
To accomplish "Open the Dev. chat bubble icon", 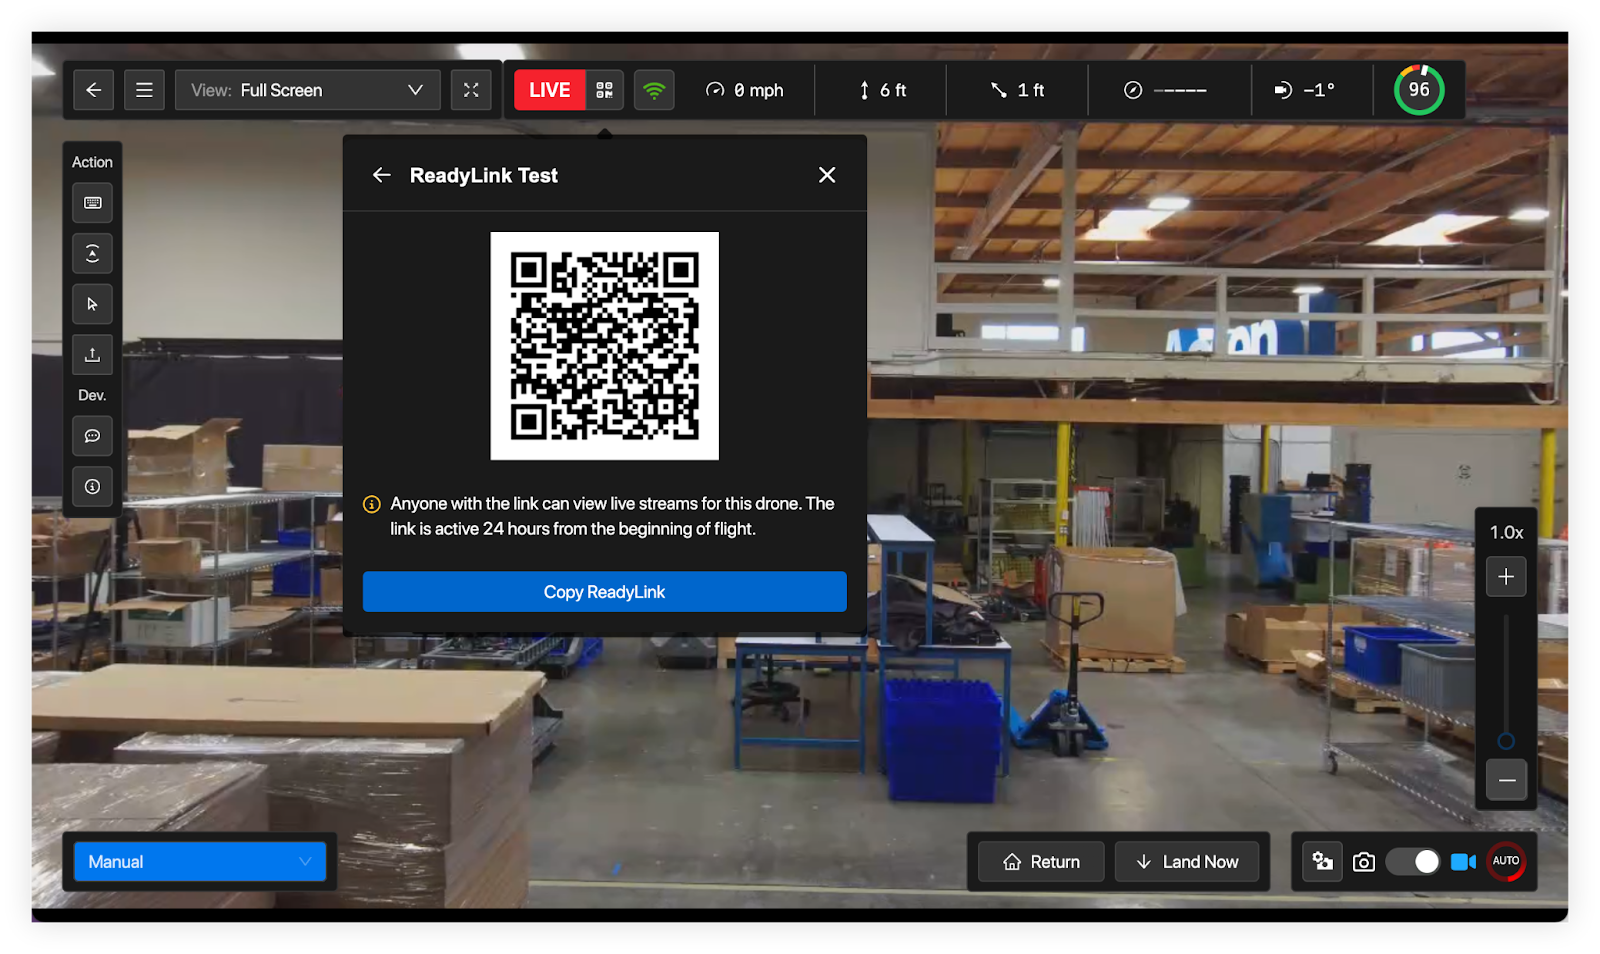I will 92,436.
